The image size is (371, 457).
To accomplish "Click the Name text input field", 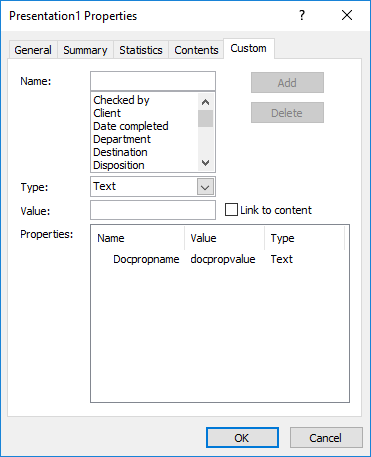I will [x=153, y=81].
